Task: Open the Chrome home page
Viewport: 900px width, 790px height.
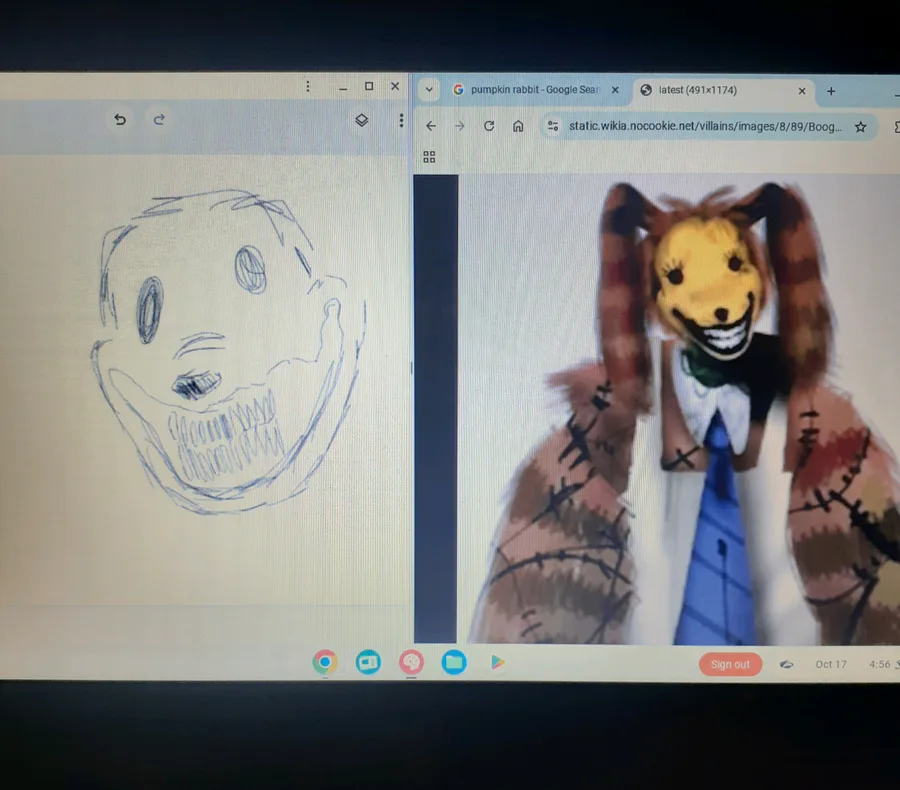Action: (518, 126)
